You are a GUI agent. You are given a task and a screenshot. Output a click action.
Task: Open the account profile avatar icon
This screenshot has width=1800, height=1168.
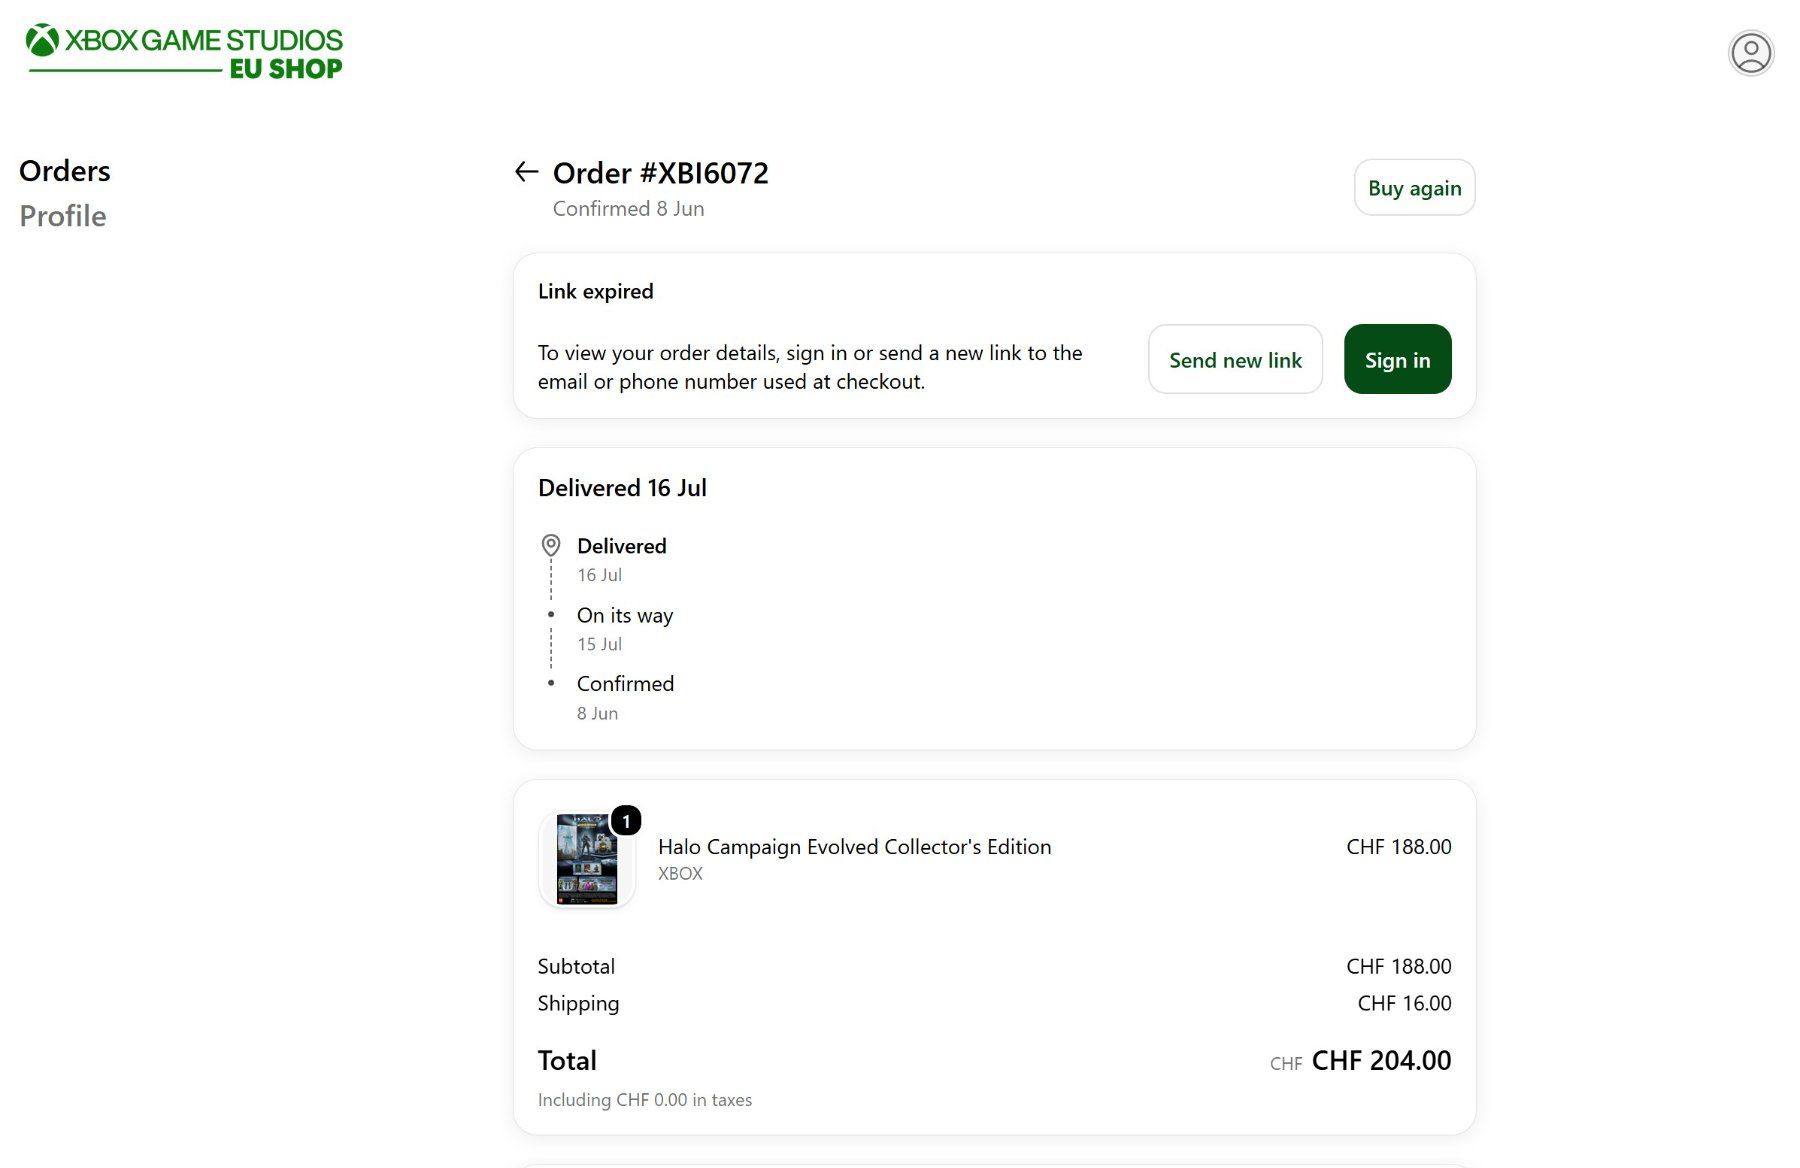(x=1751, y=53)
